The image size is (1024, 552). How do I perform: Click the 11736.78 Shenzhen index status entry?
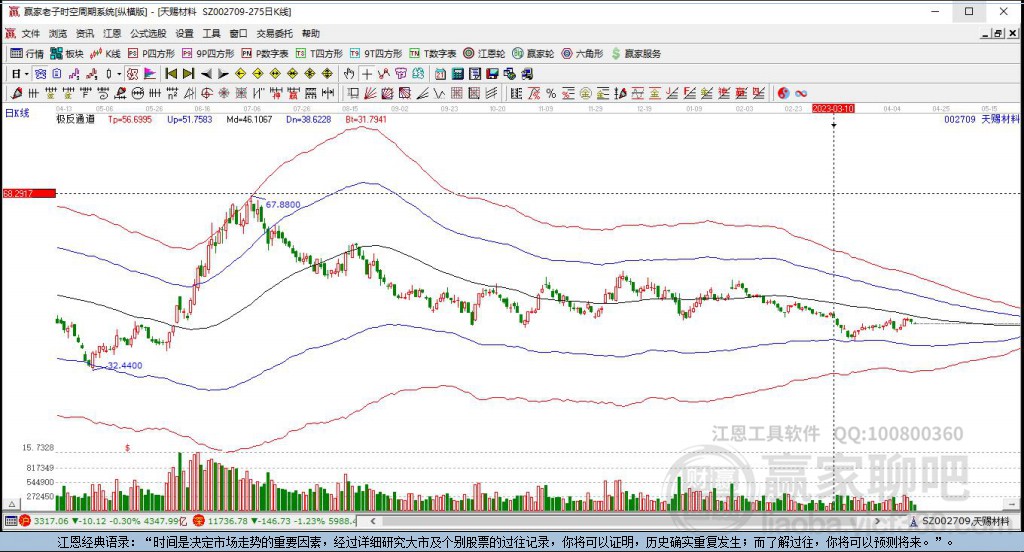(x=275, y=521)
